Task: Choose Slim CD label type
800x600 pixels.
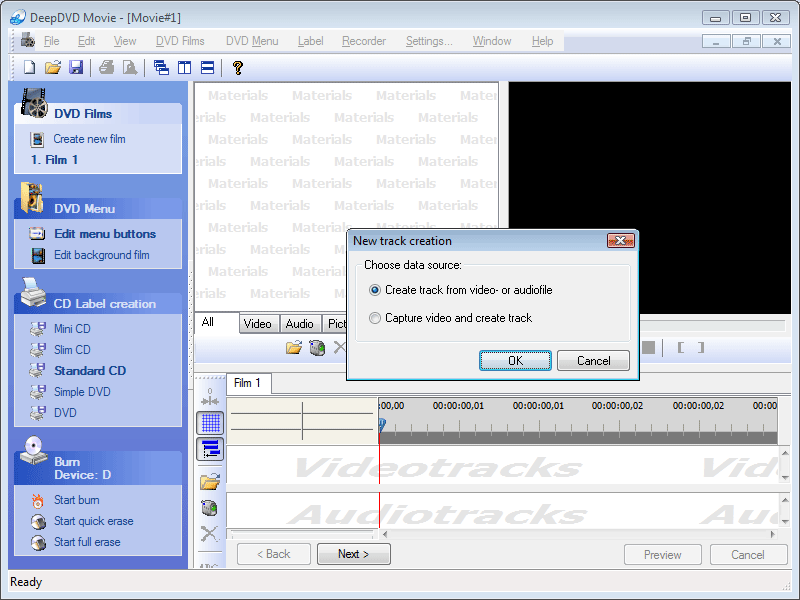Action: tap(72, 350)
